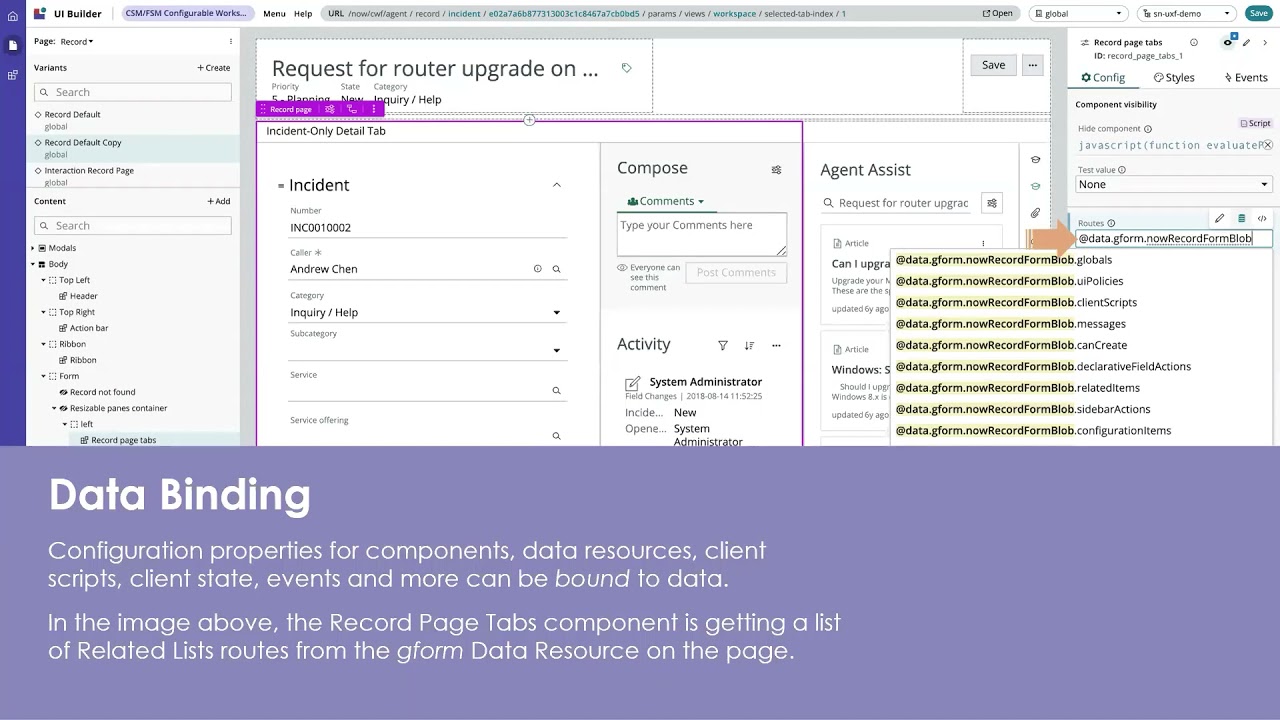Open the first Article card options menu

(x=983, y=243)
